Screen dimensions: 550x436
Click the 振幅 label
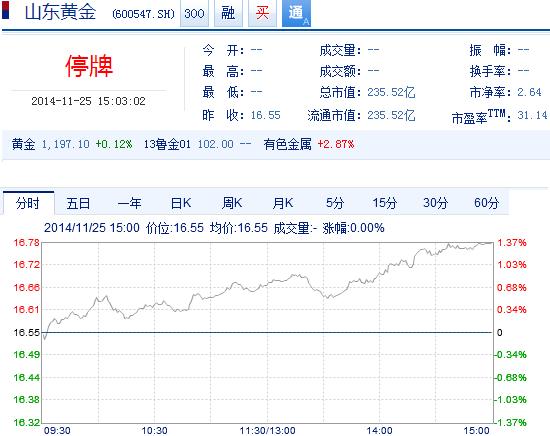[490, 51]
